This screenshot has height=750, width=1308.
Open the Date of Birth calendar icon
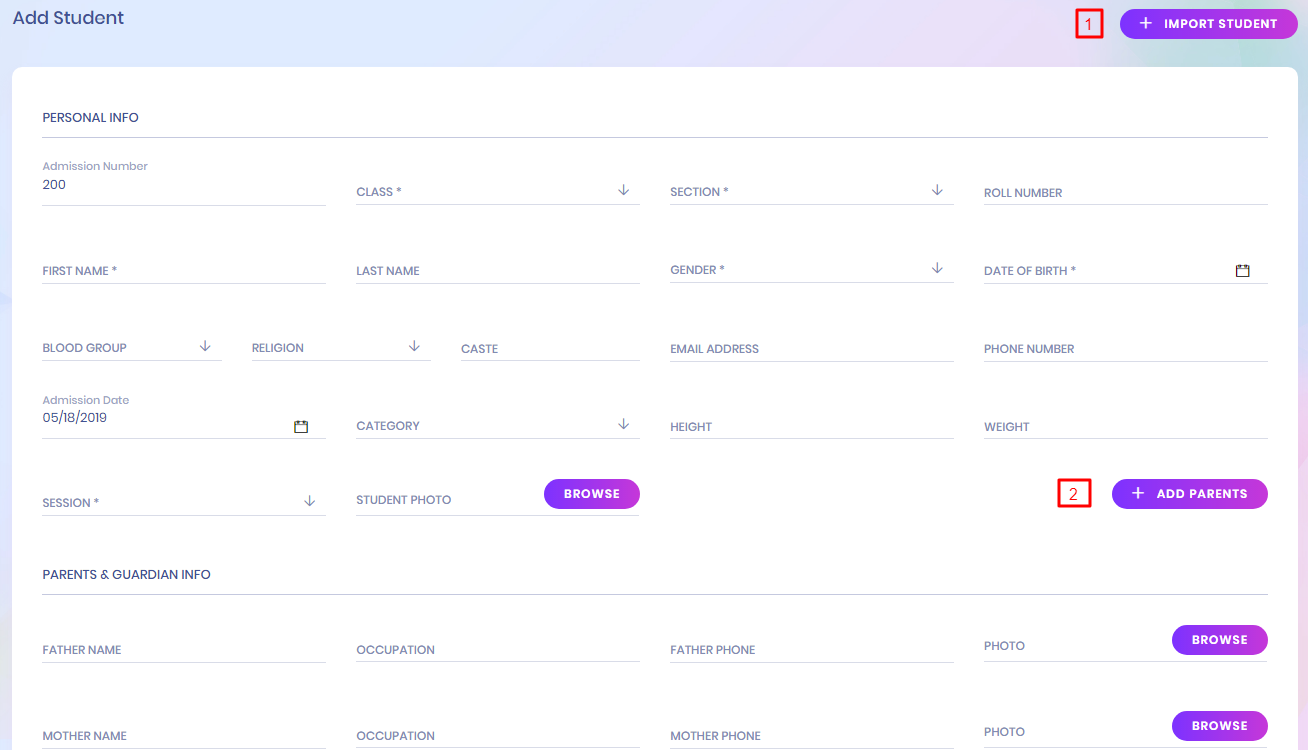pos(1242,271)
